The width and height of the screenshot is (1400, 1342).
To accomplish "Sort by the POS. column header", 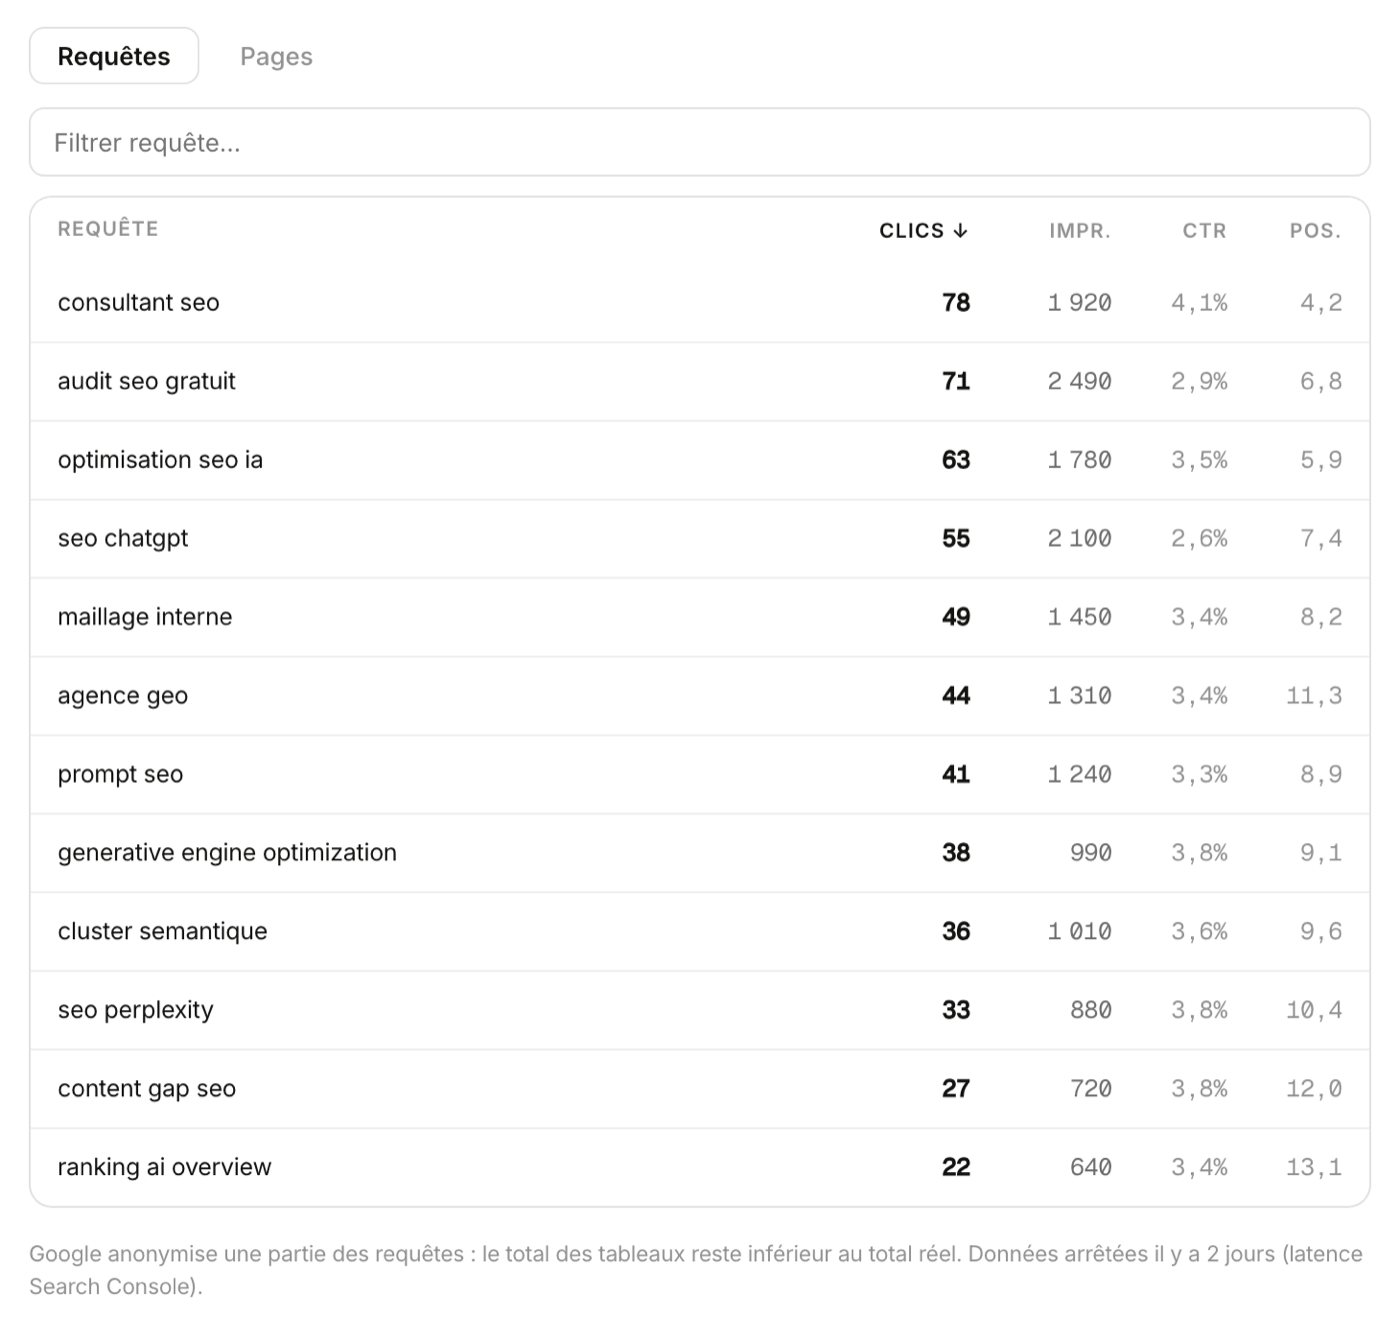I will point(1315,231).
